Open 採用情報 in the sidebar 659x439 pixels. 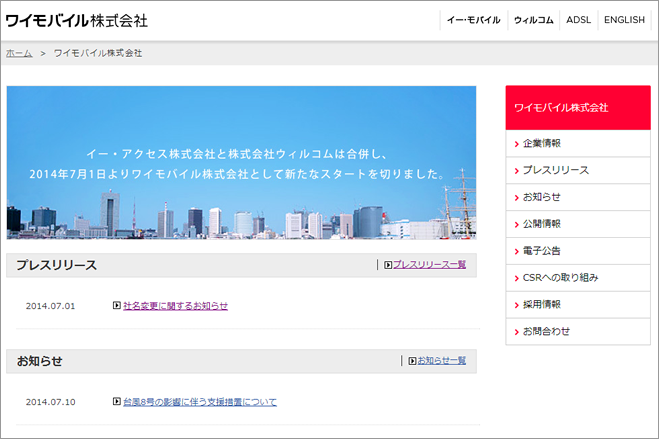tap(578, 305)
